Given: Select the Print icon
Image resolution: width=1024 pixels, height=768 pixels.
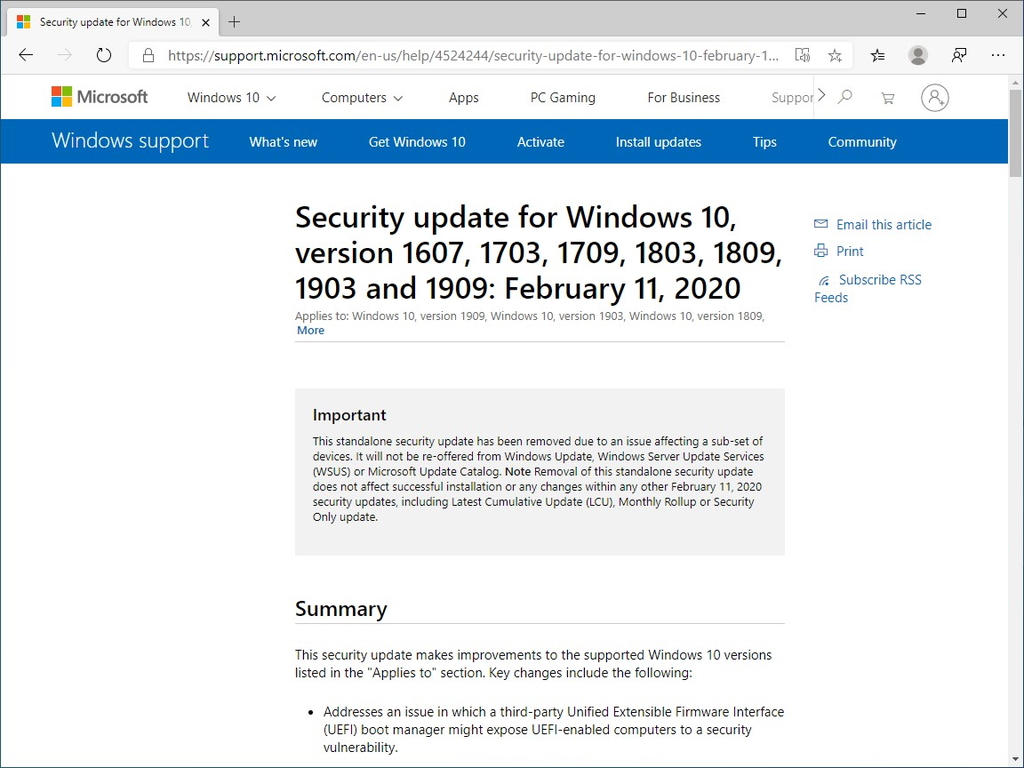Looking at the screenshot, I should click(x=820, y=251).
